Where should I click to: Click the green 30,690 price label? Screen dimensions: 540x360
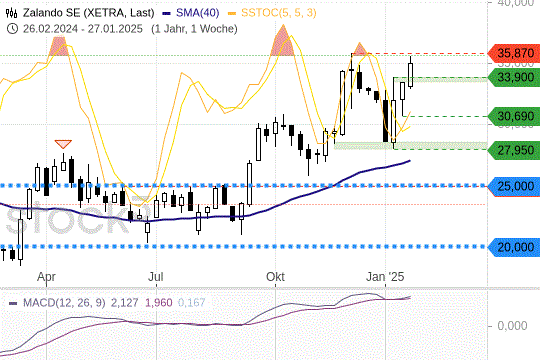[514, 116]
